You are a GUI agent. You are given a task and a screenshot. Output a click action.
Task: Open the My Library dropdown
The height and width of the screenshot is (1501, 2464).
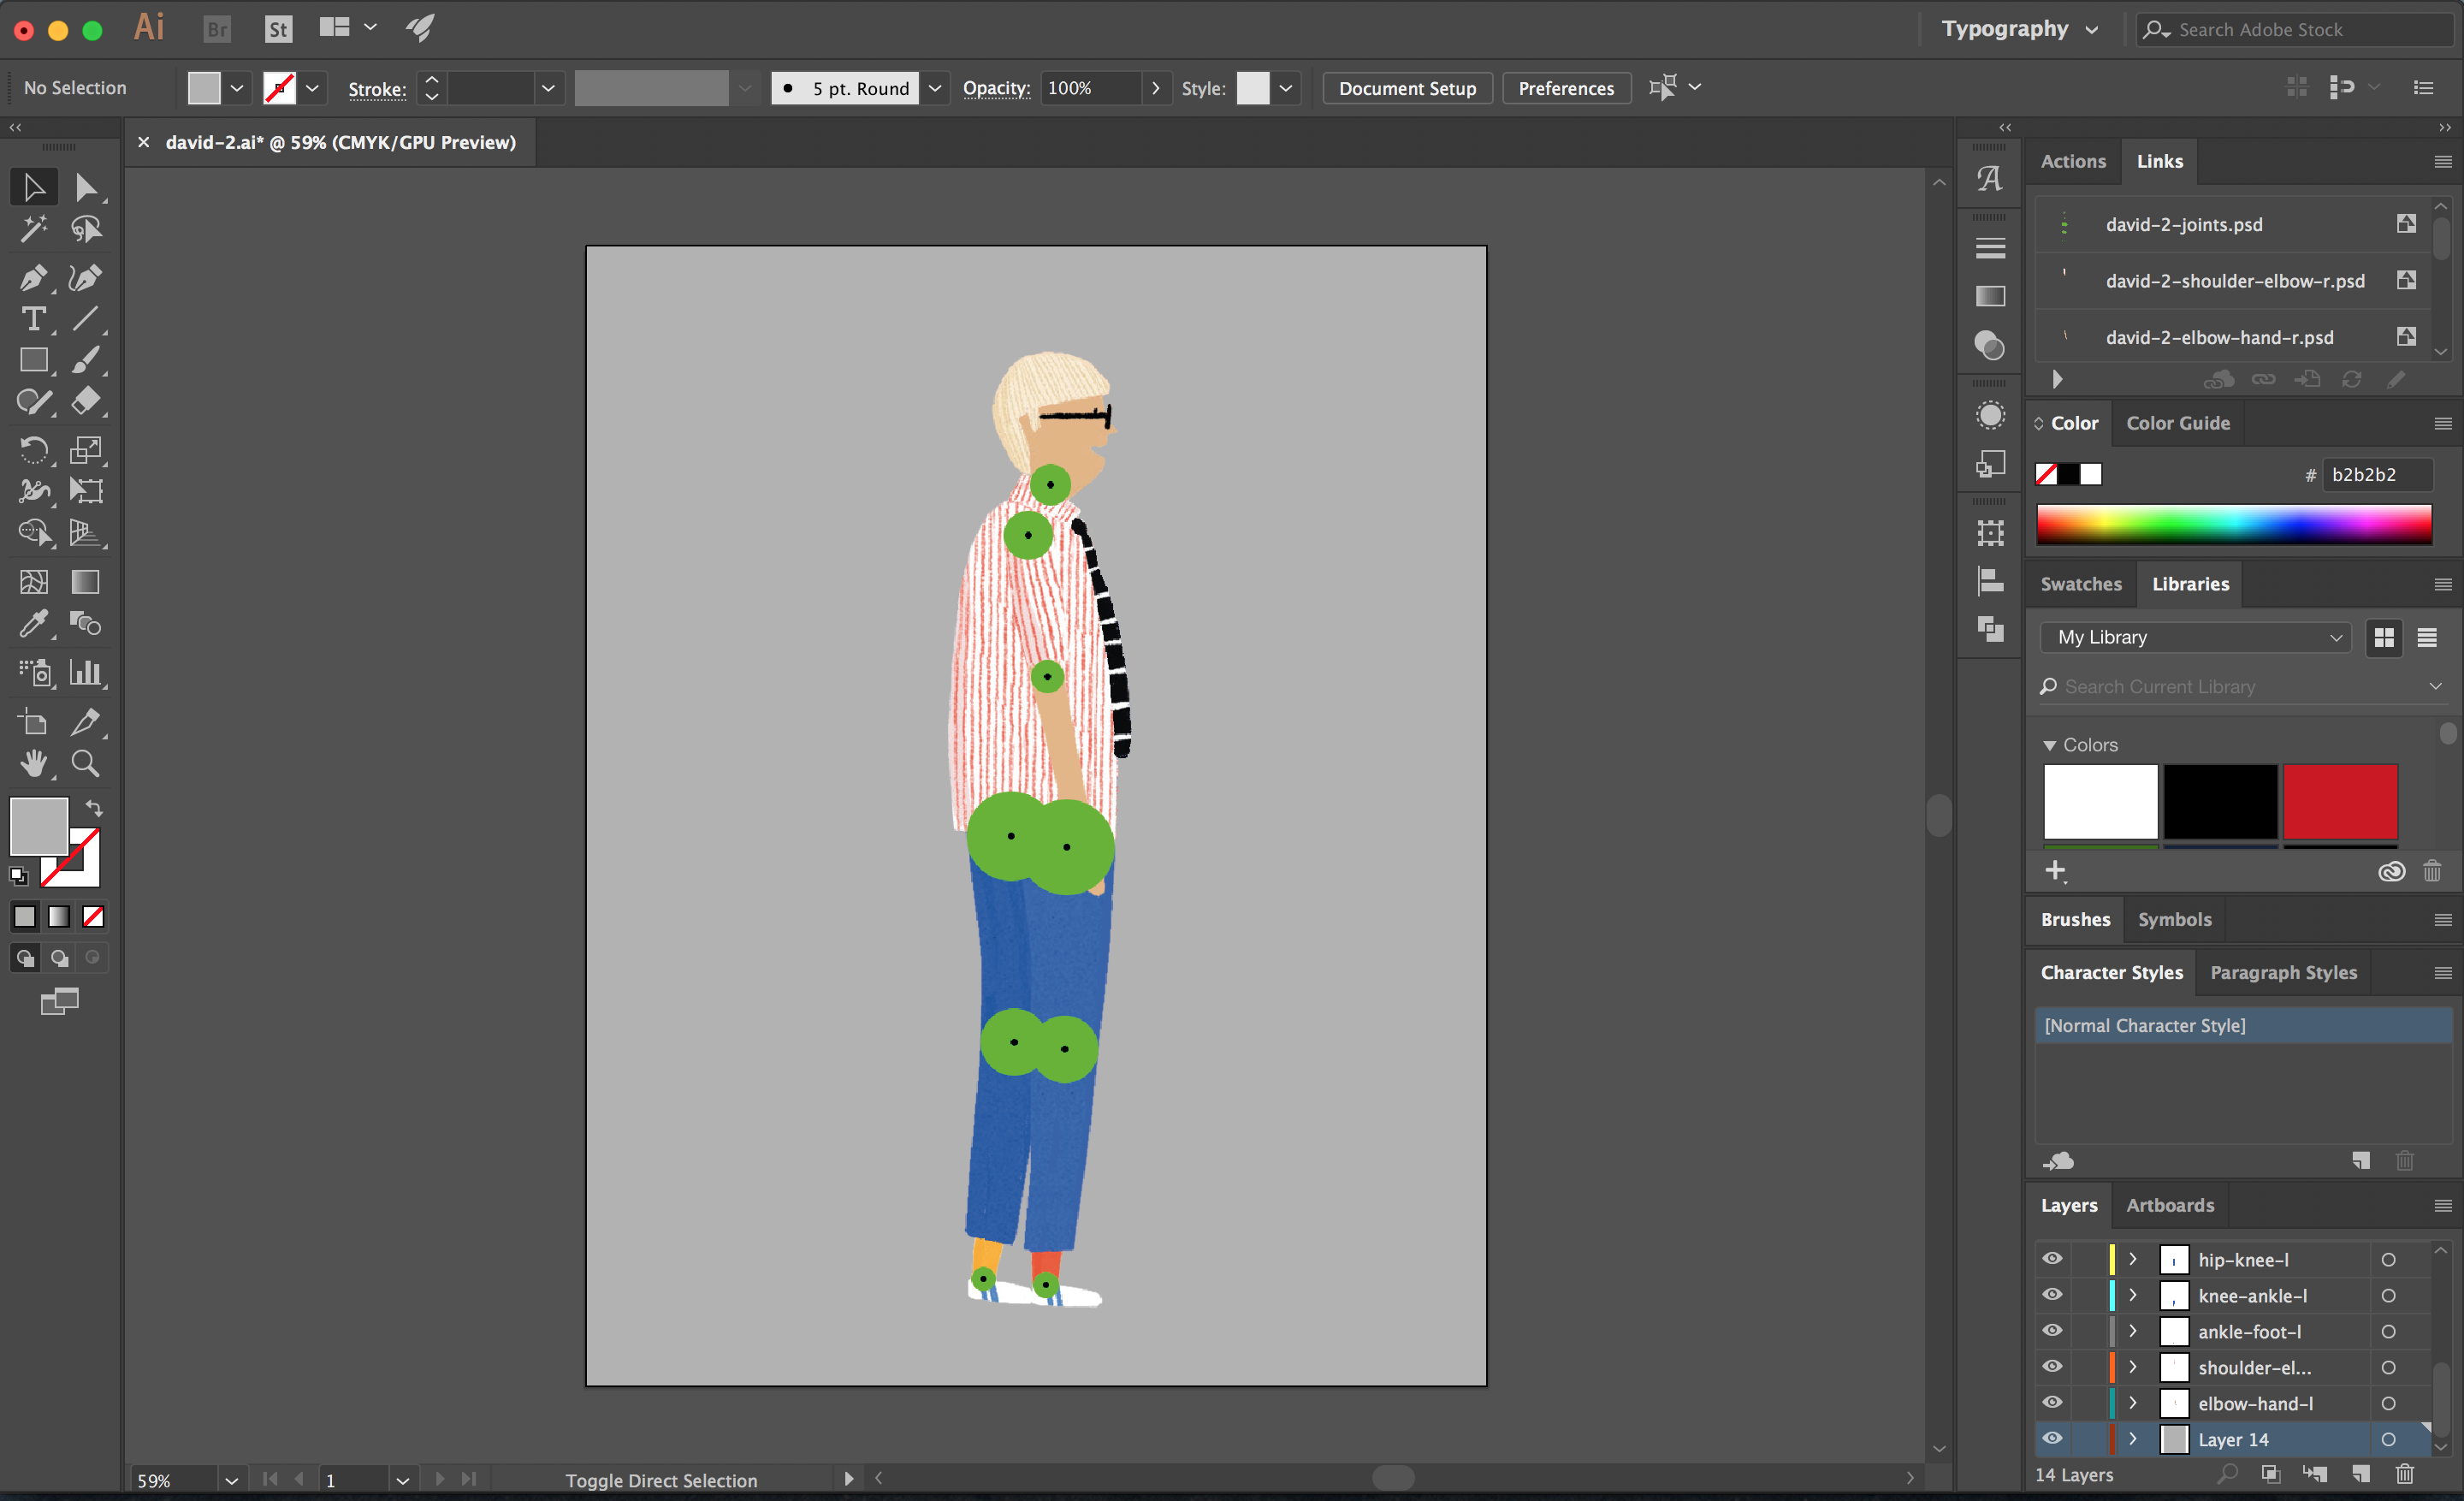[2197, 637]
